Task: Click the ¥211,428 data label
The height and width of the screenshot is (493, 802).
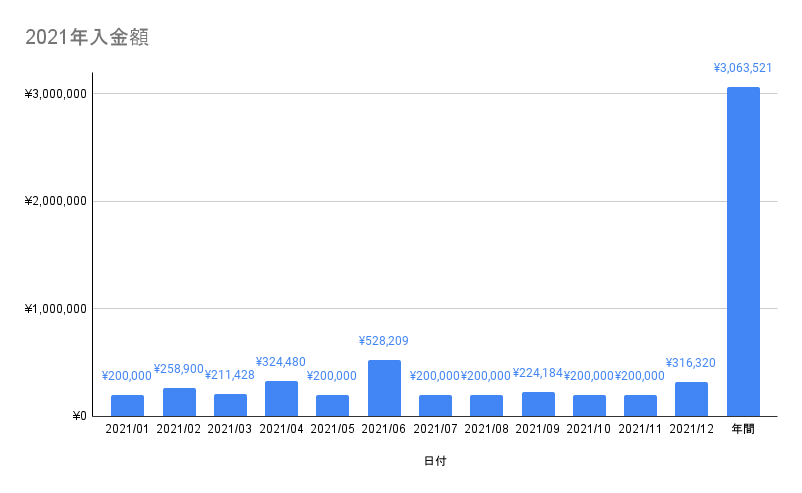Action: tap(230, 375)
